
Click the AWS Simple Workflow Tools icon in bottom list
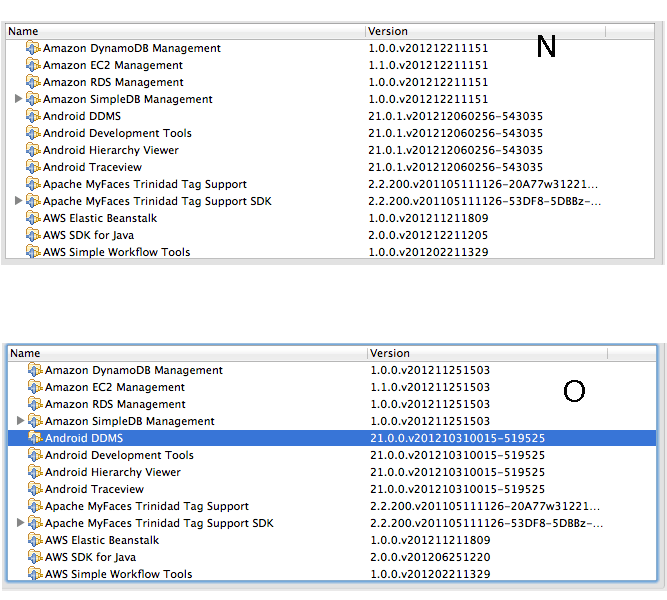[35, 574]
